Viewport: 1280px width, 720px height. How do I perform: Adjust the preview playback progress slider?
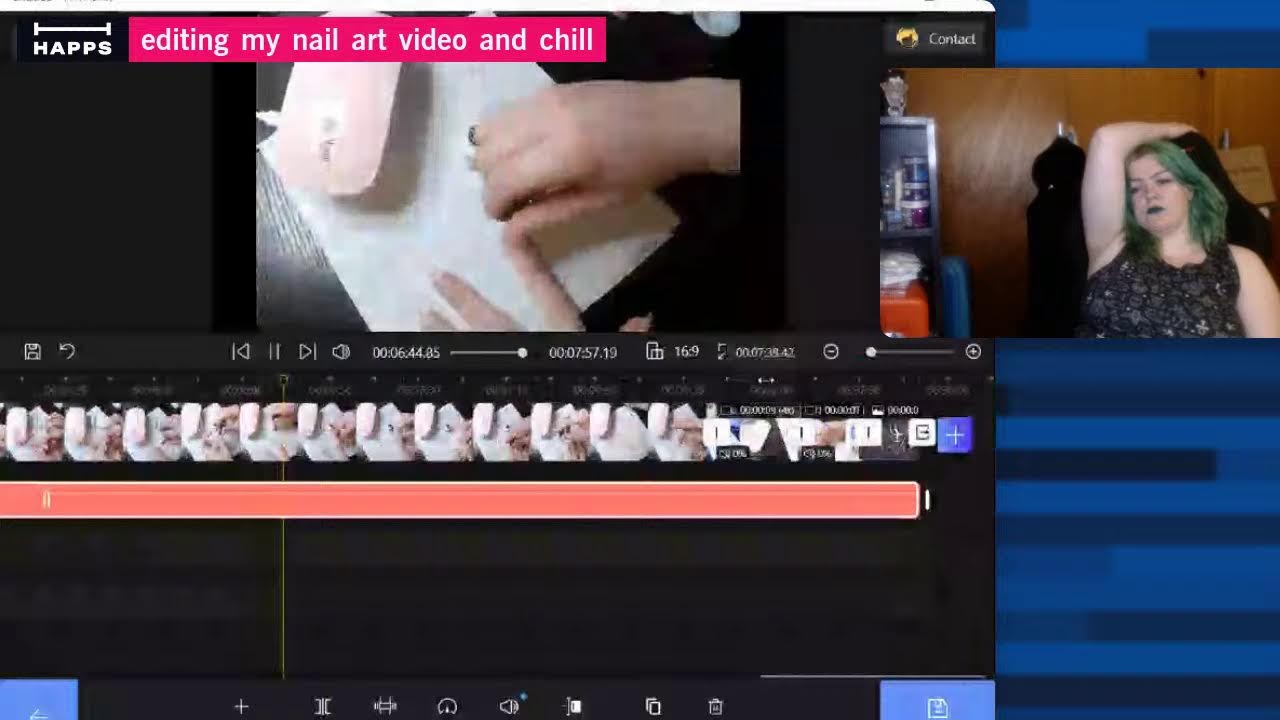pyautogui.click(x=488, y=353)
